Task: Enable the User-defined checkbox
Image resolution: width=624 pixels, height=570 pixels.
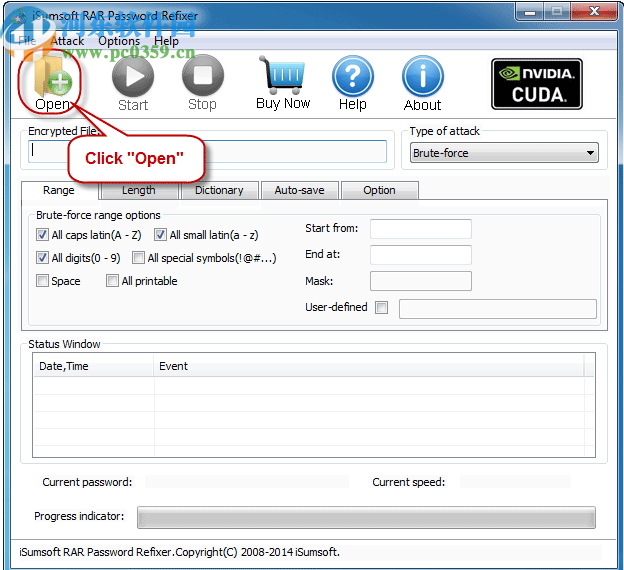Action: click(381, 307)
